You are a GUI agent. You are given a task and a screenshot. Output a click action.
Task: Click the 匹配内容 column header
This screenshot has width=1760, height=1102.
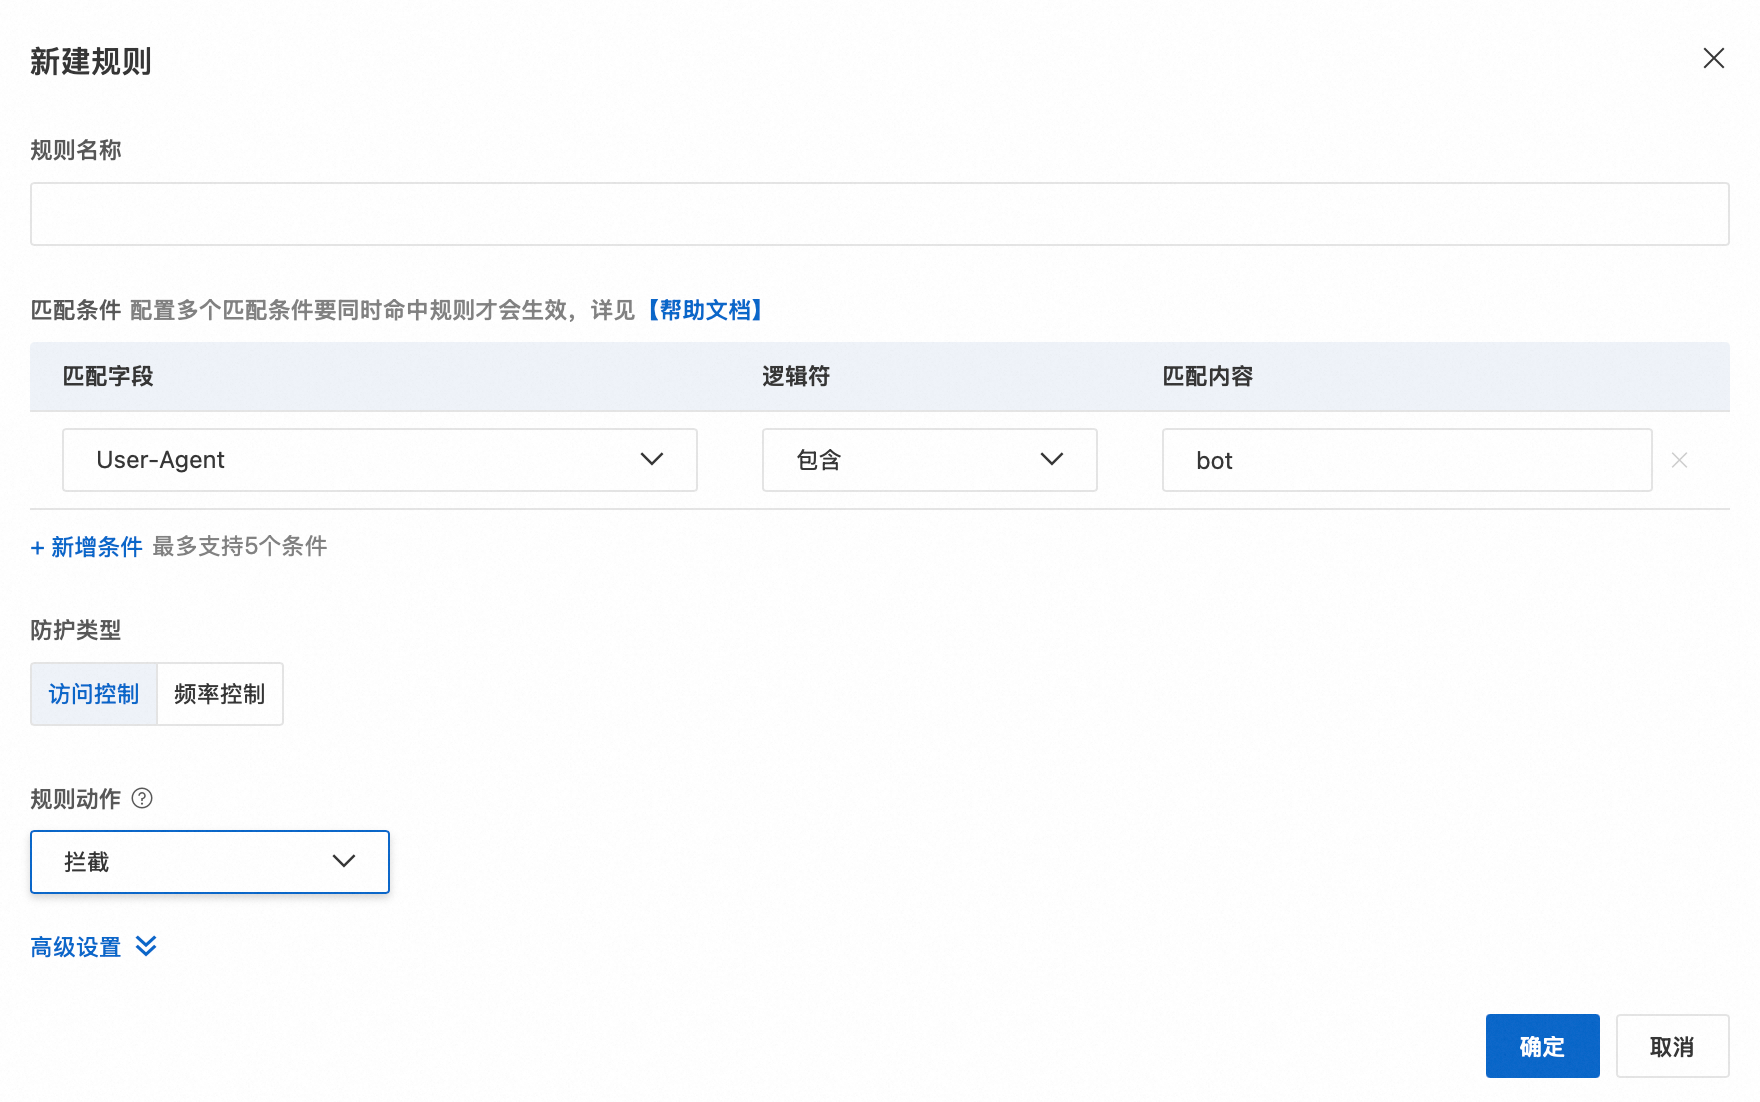pos(1208,376)
